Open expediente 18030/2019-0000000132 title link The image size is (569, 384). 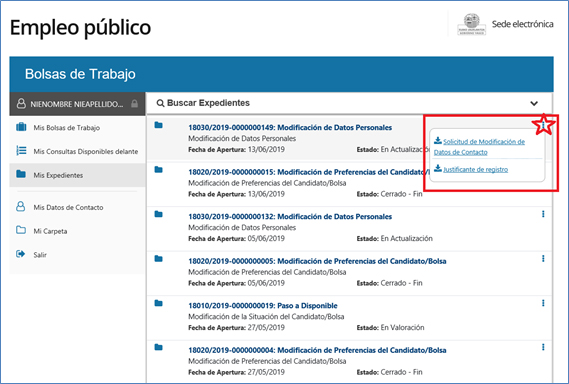pyautogui.click(x=290, y=217)
